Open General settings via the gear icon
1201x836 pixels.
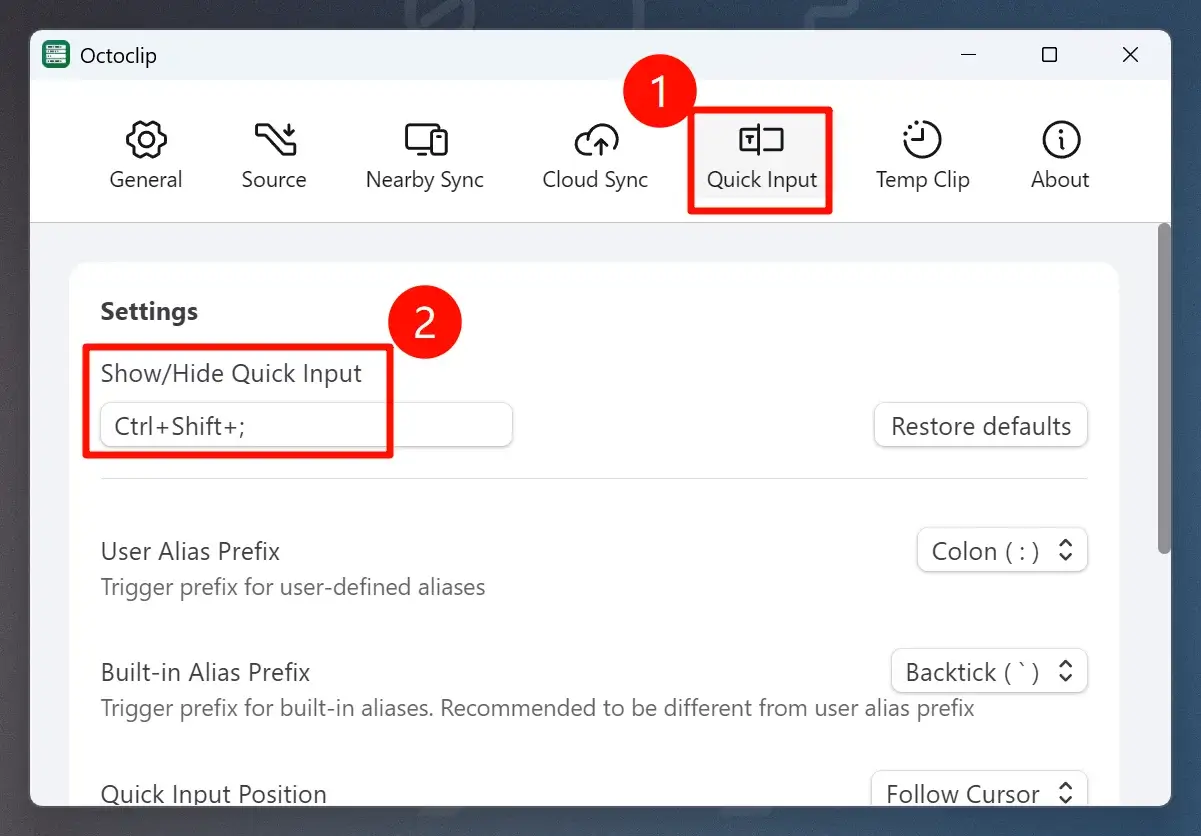(x=146, y=140)
